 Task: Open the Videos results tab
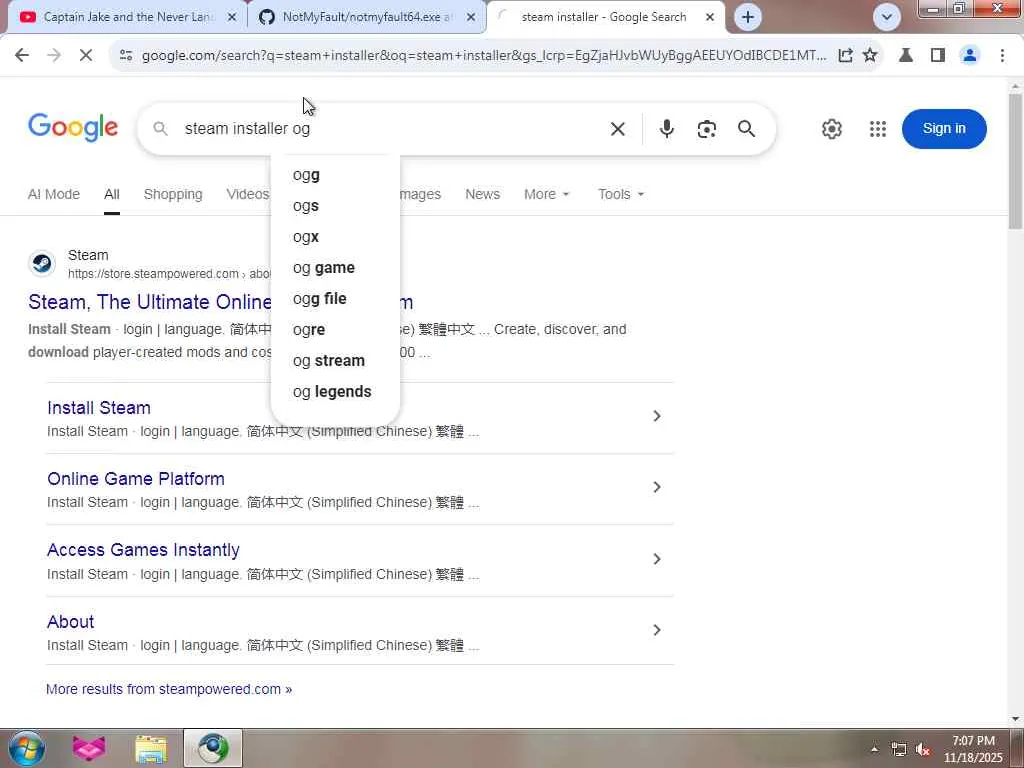tap(248, 194)
